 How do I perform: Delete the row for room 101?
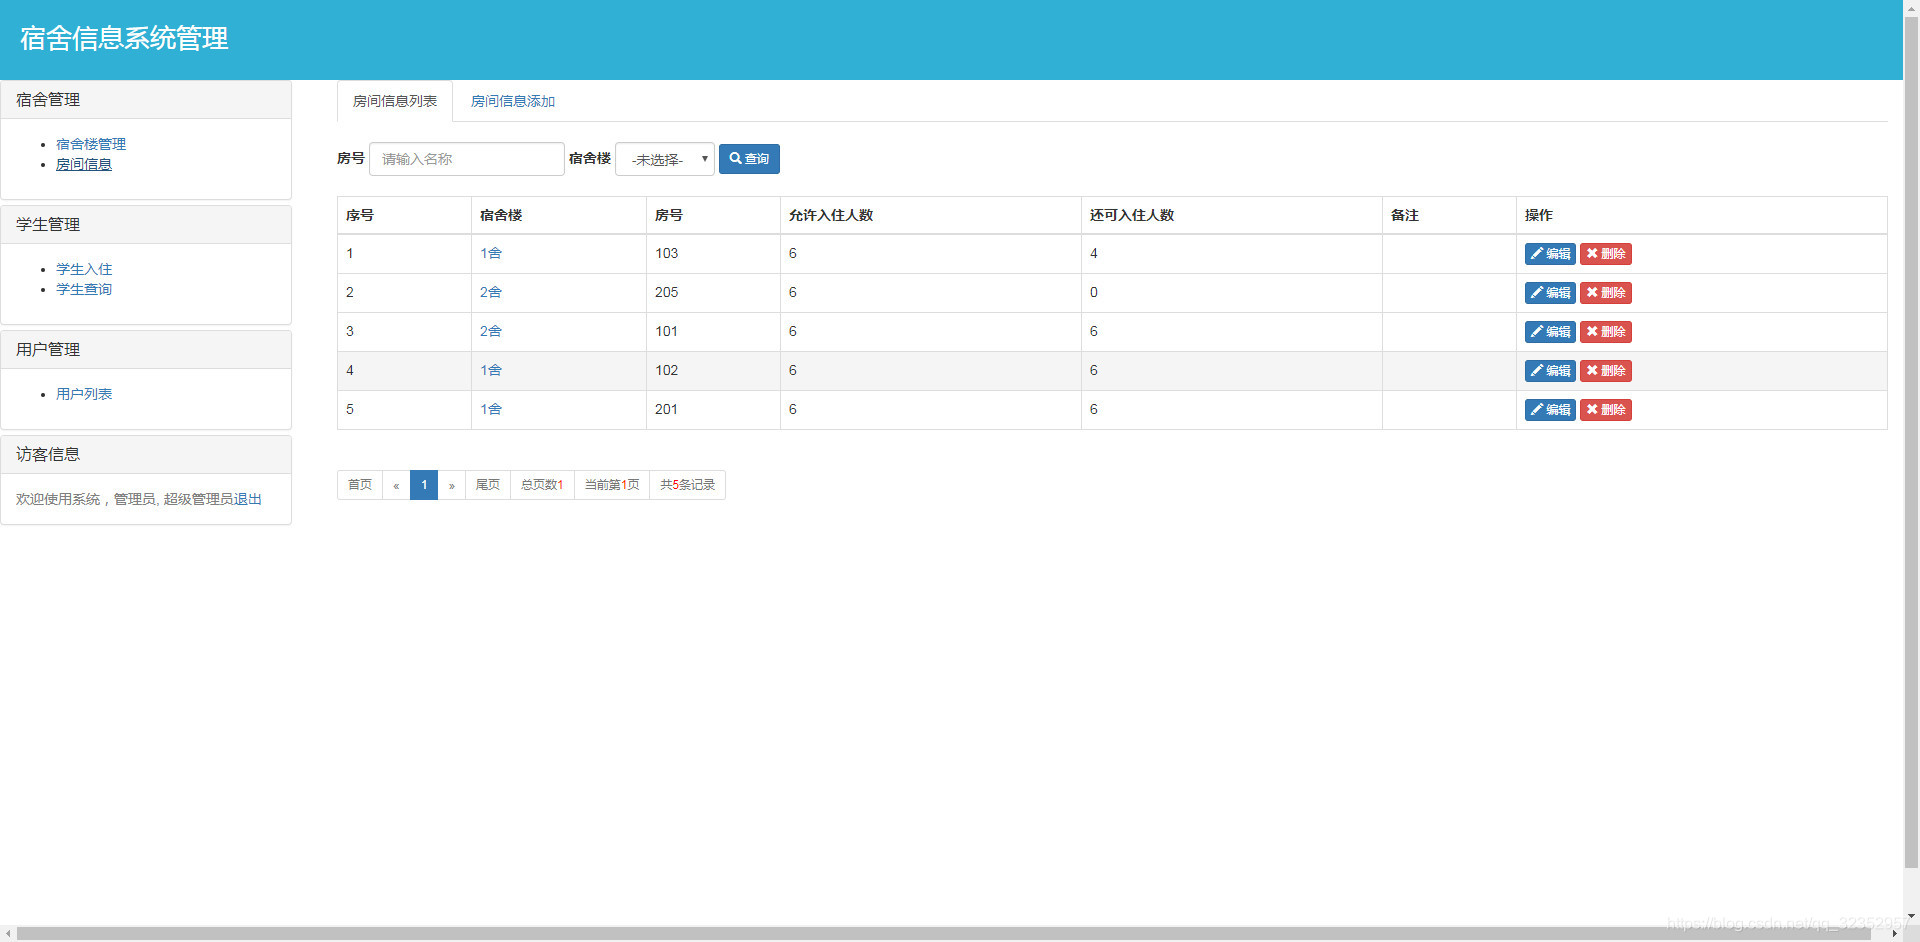1605,332
